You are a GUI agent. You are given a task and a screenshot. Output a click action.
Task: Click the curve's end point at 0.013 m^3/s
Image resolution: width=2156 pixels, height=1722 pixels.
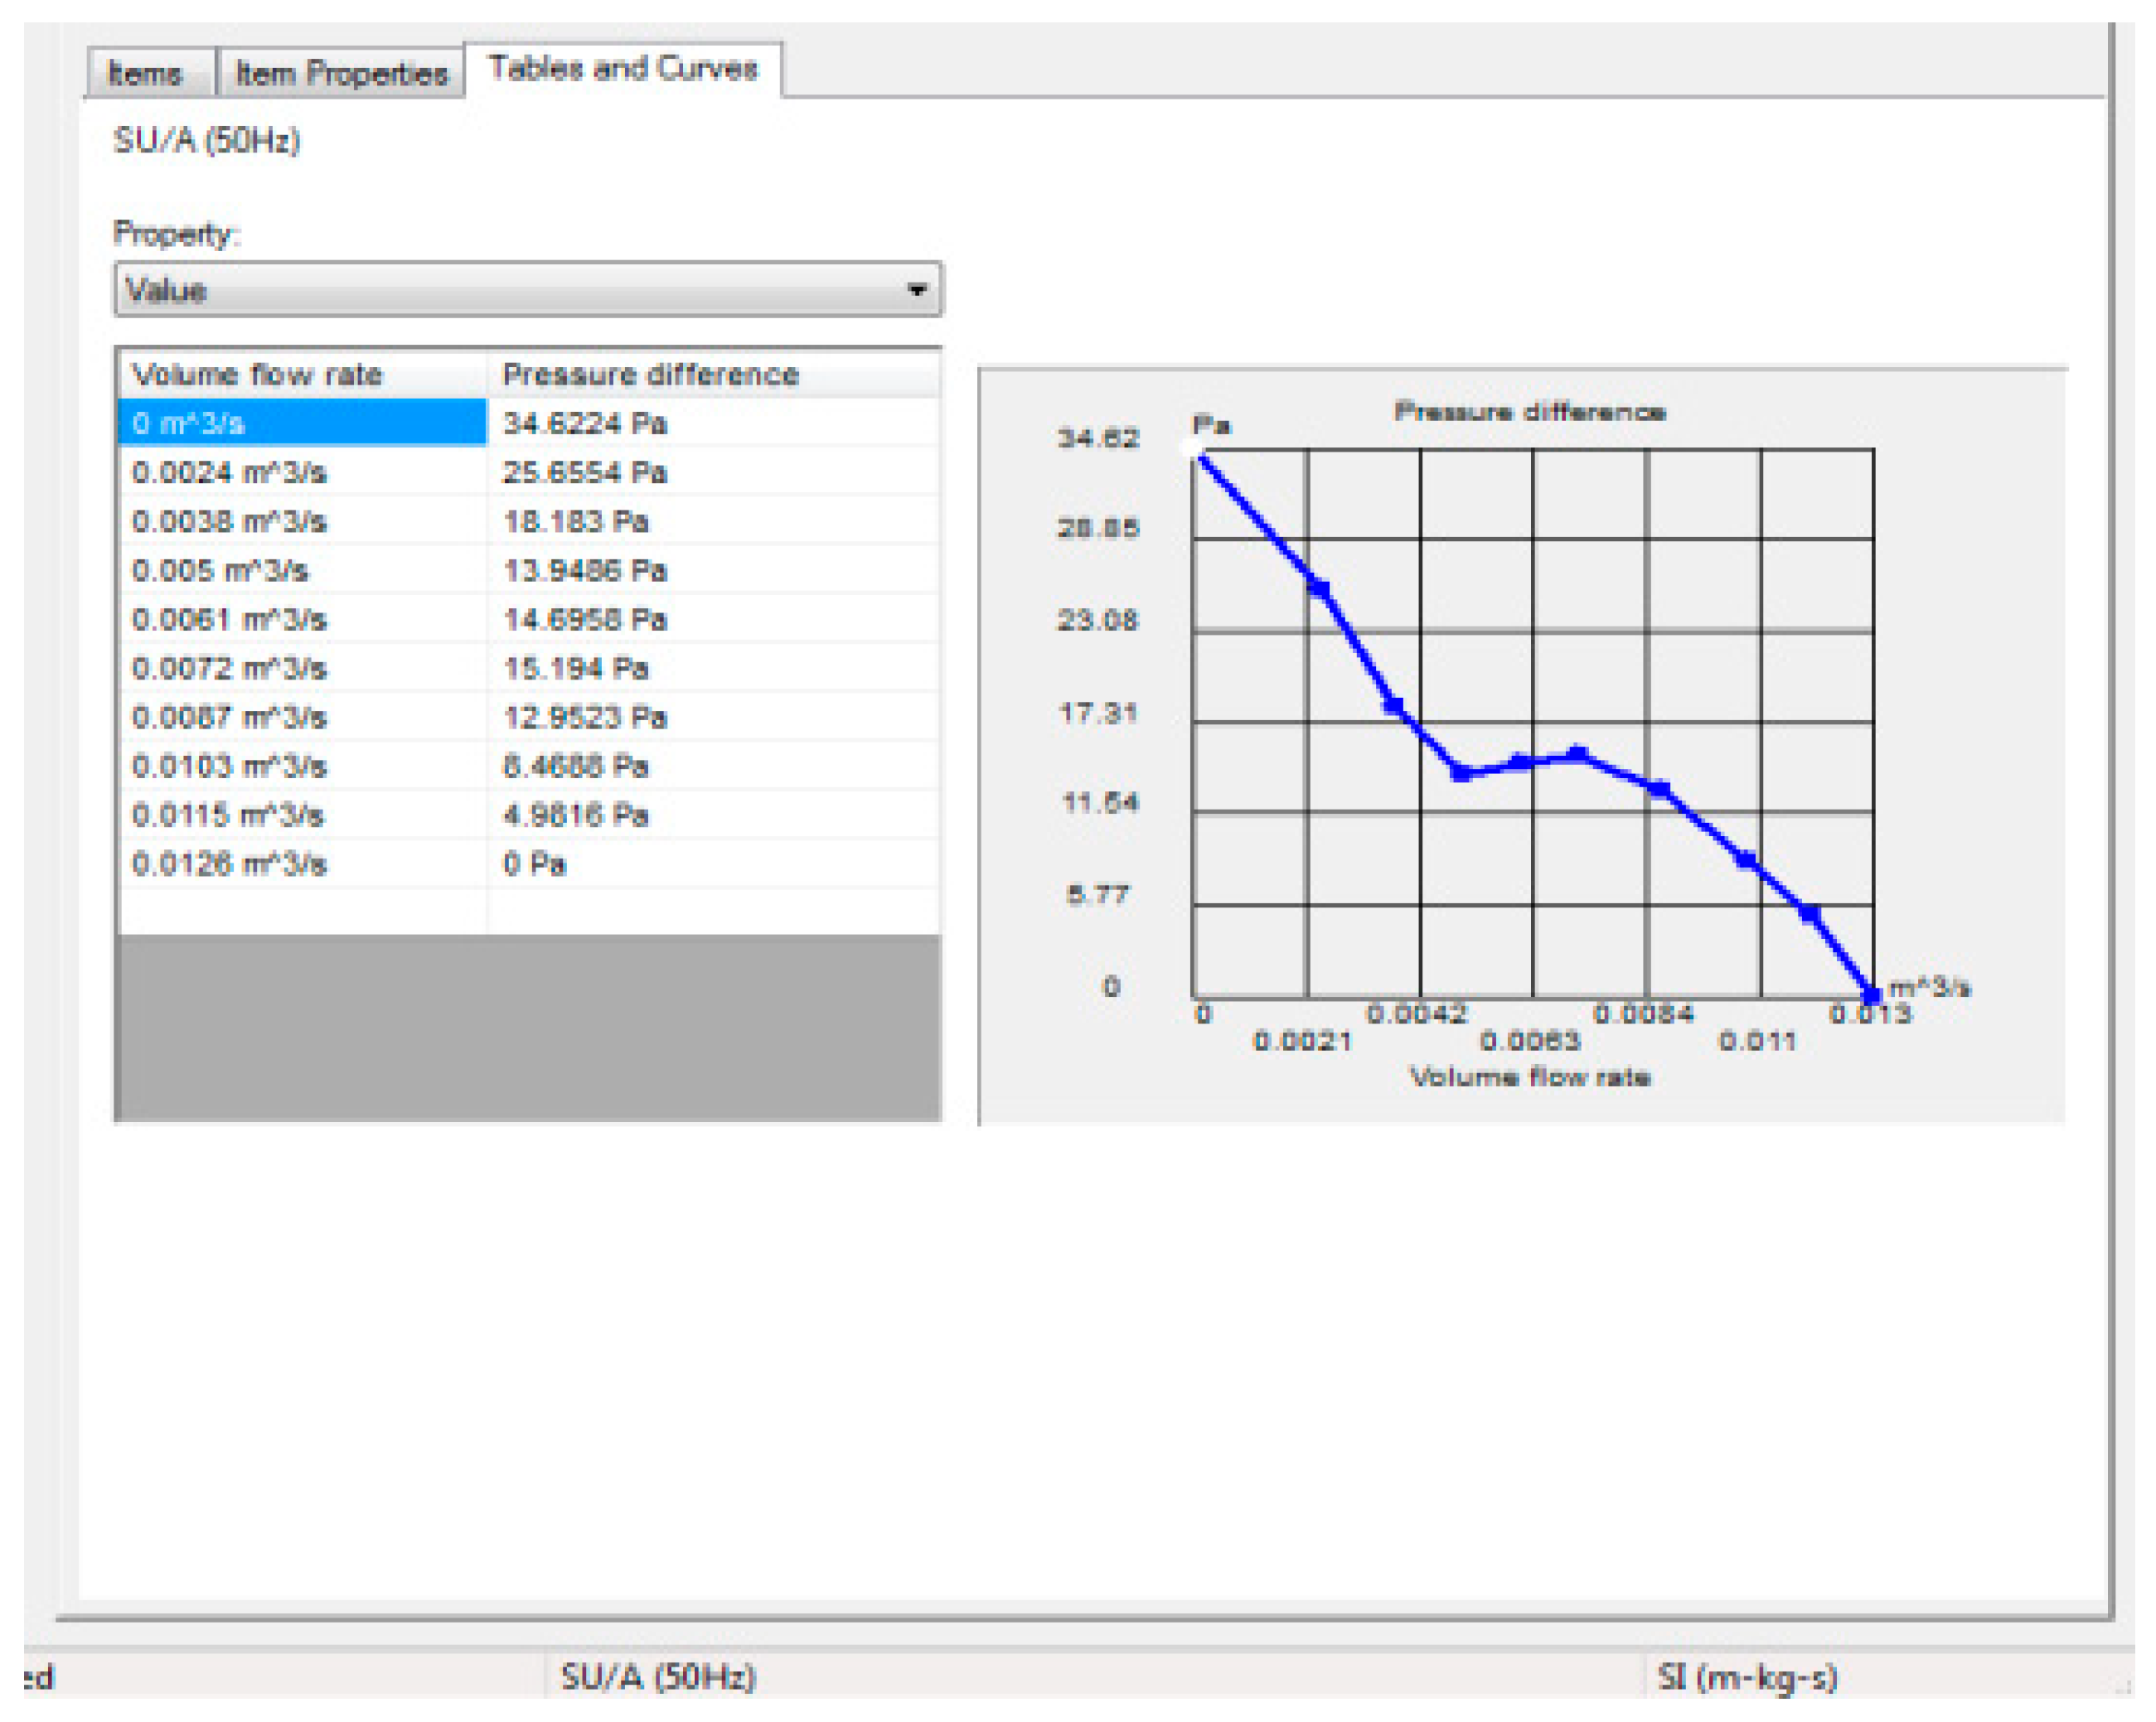tap(1872, 996)
